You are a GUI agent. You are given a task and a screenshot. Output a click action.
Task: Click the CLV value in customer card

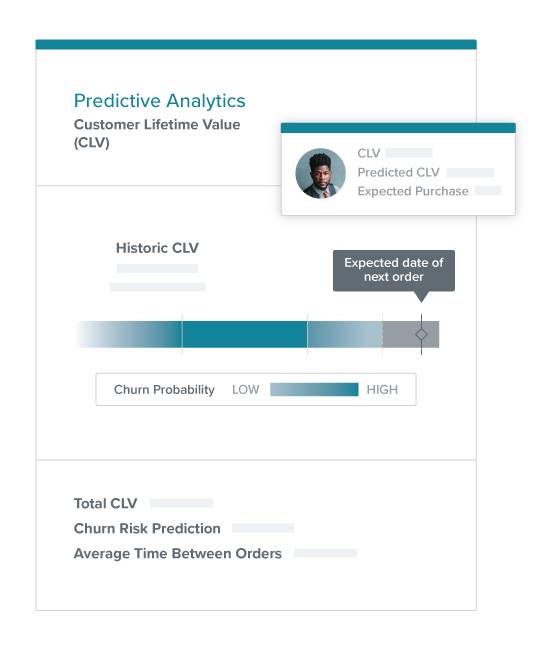pos(409,153)
